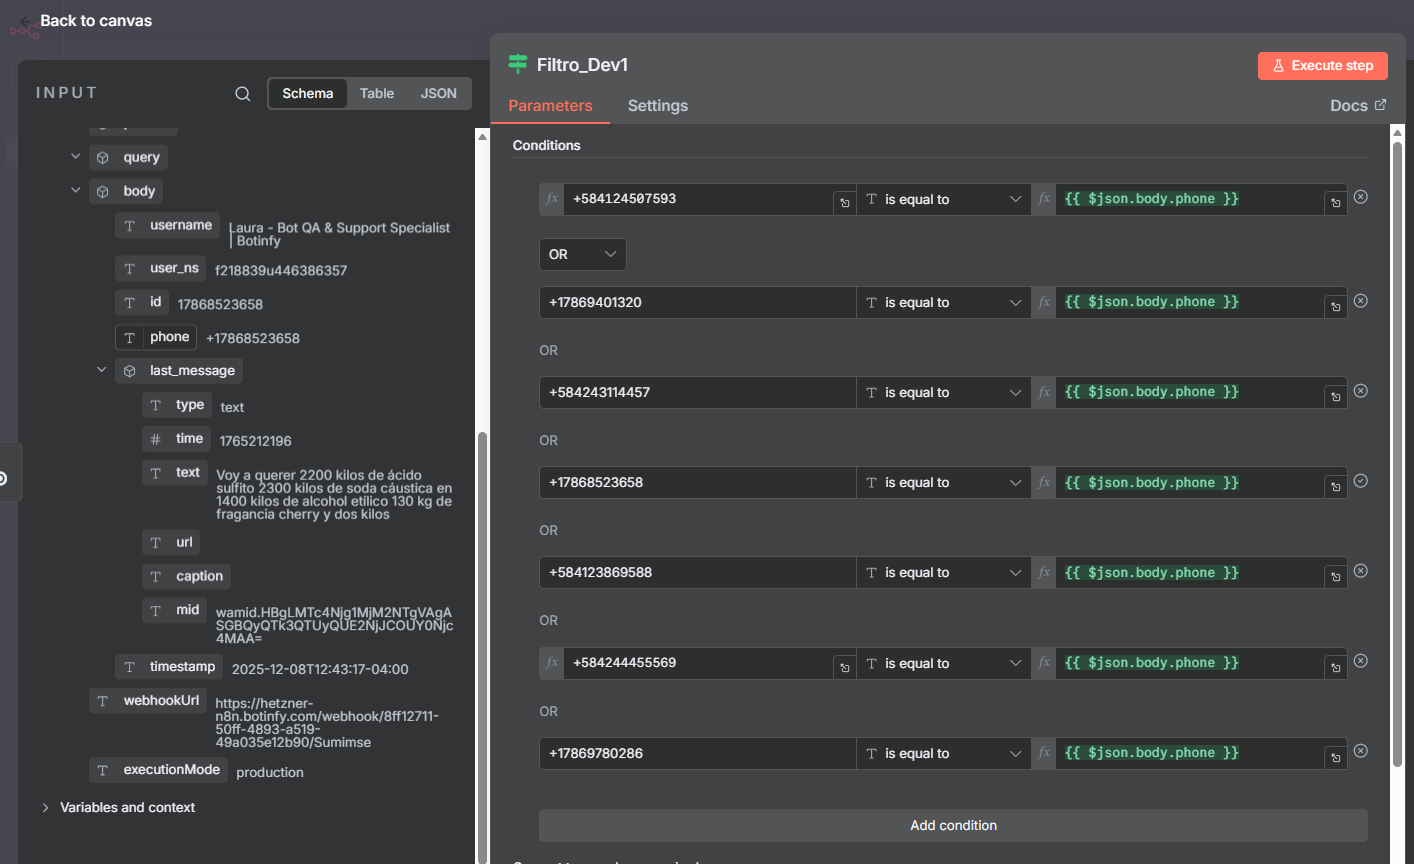The width and height of the screenshot is (1414, 864).
Task: Open operator dropdown for +584243114457 condition
Action: pyautogui.click(x=944, y=393)
